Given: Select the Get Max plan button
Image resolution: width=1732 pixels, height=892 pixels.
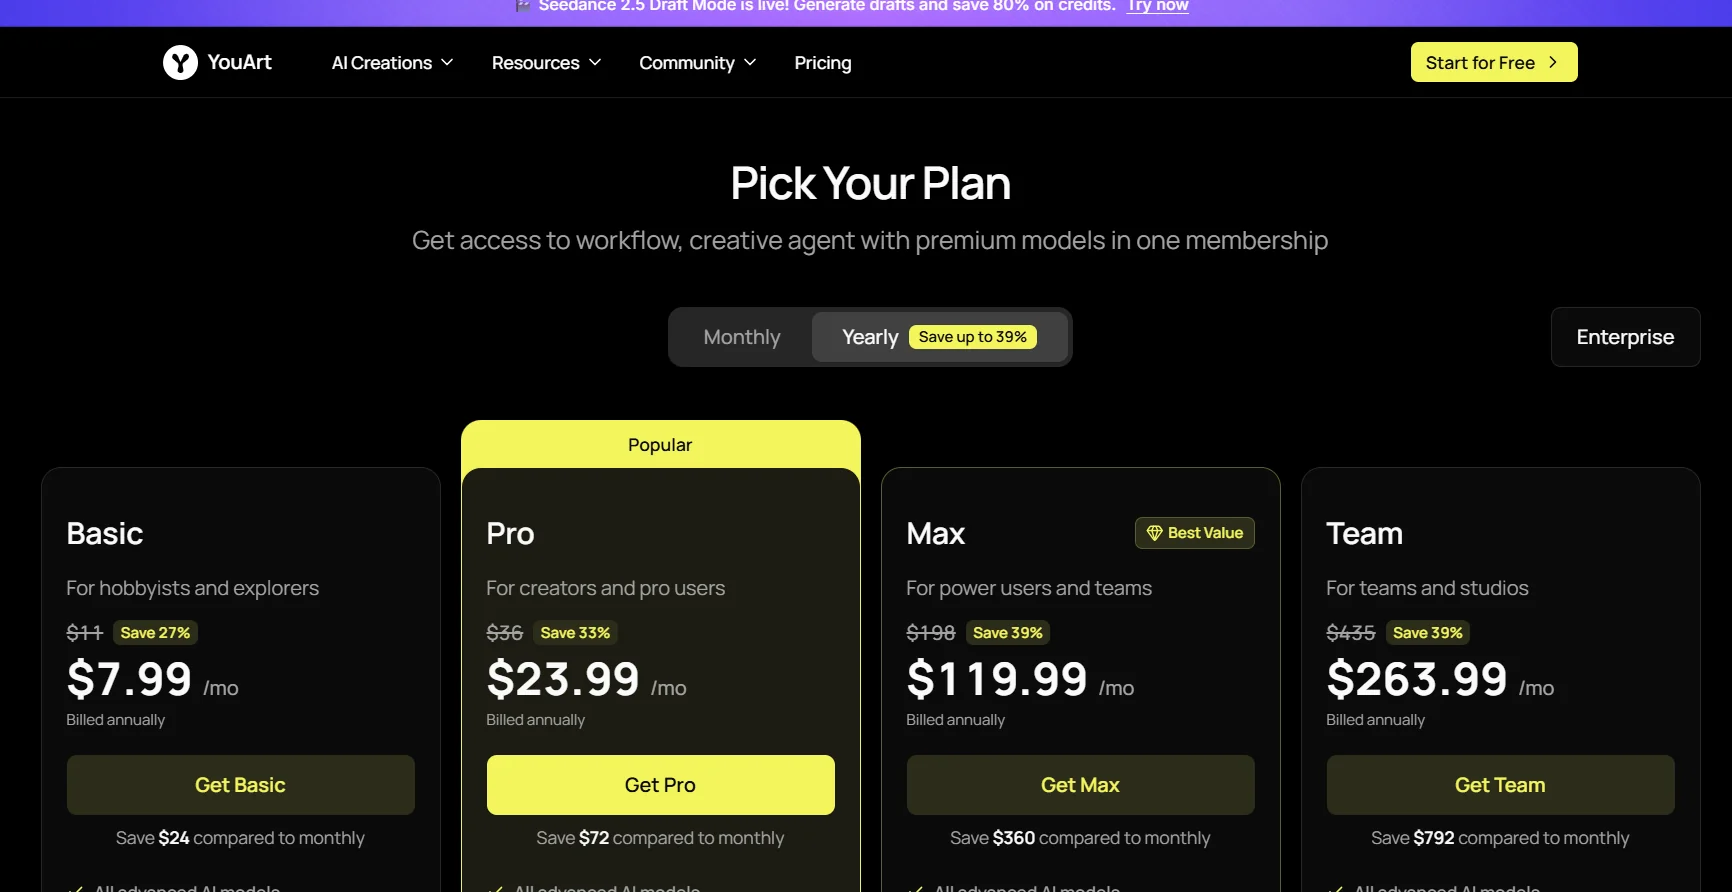Looking at the screenshot, I should (1080, 785).
